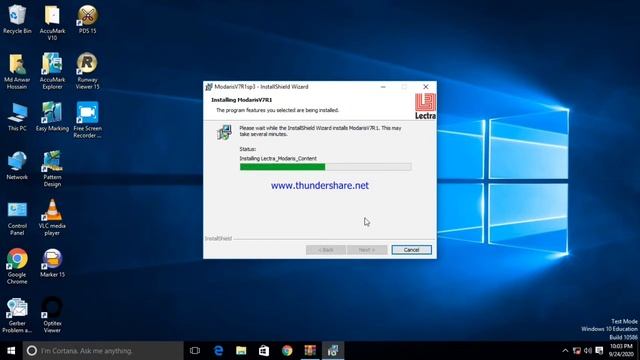
Task: Open Chrome from the taskbar
Action: click(287, 351)
